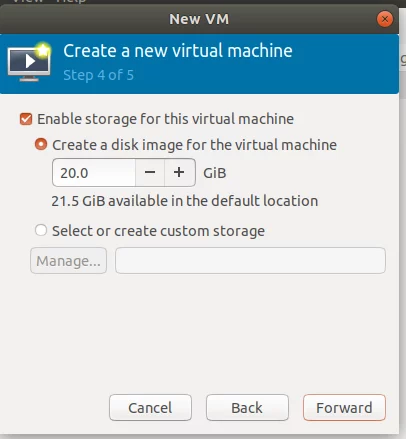Click the virtual machine monitor icon in header
This screenshot has height=439, width=406.
point(29,62)
